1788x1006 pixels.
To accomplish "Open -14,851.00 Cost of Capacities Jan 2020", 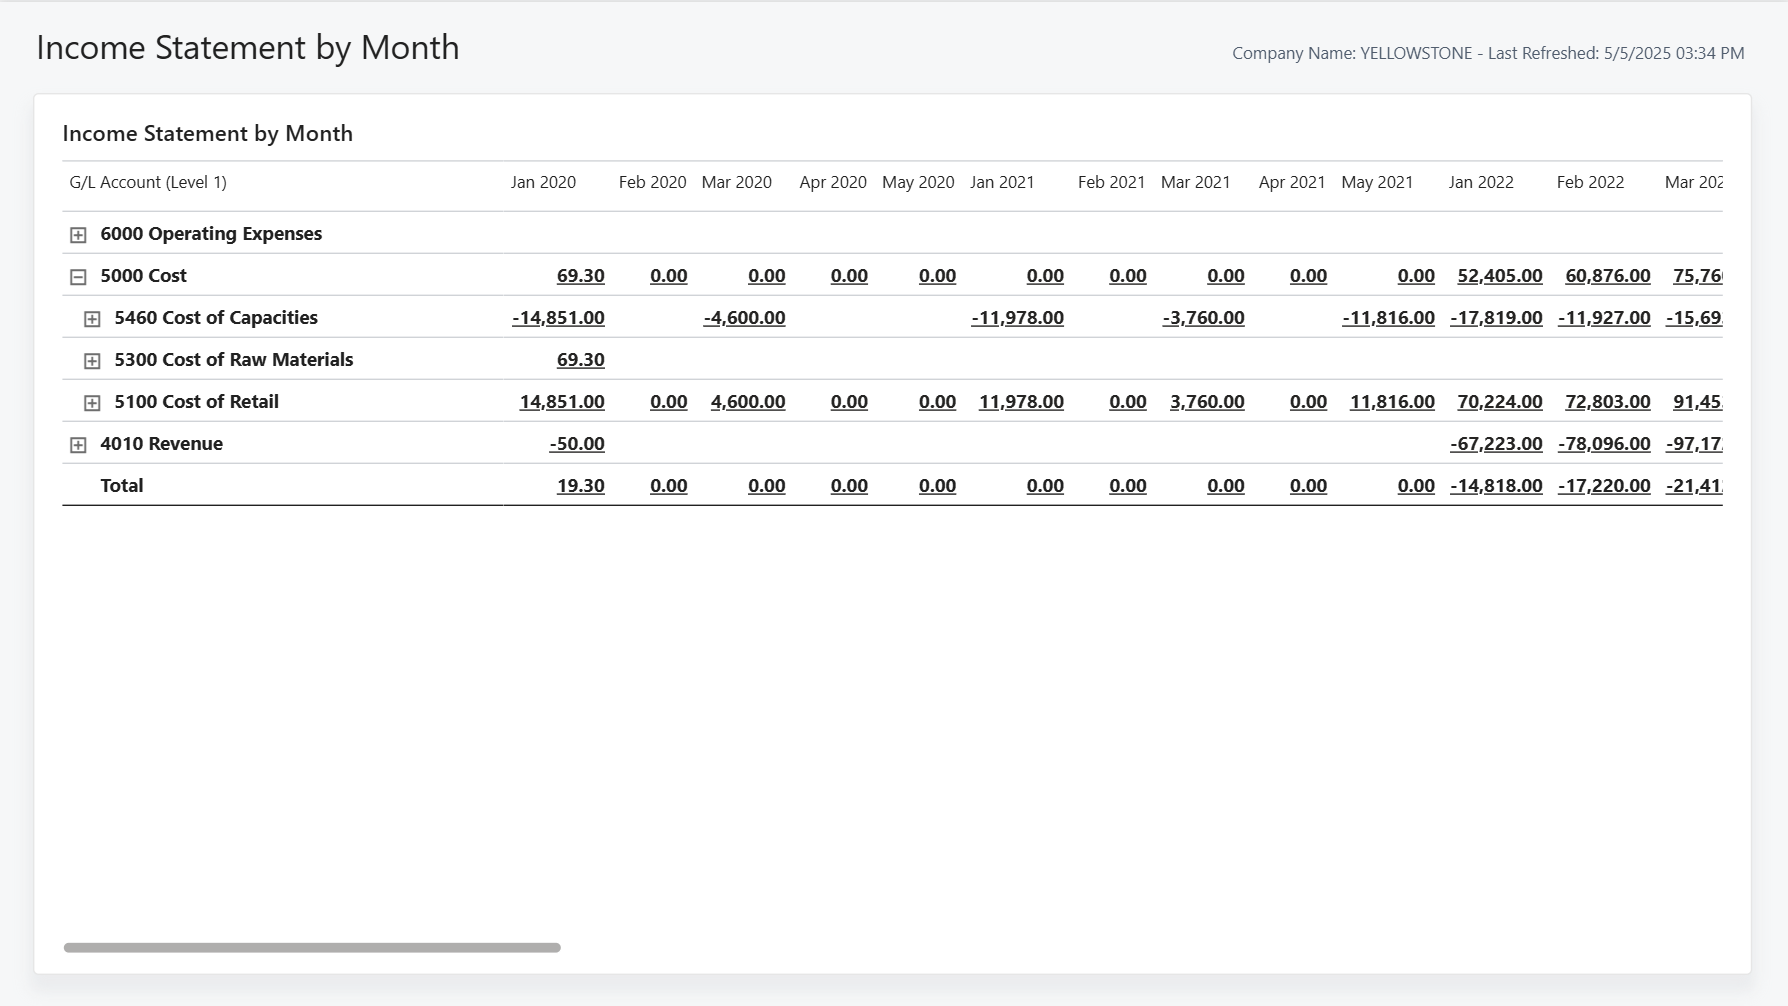I will pos(558,318).
